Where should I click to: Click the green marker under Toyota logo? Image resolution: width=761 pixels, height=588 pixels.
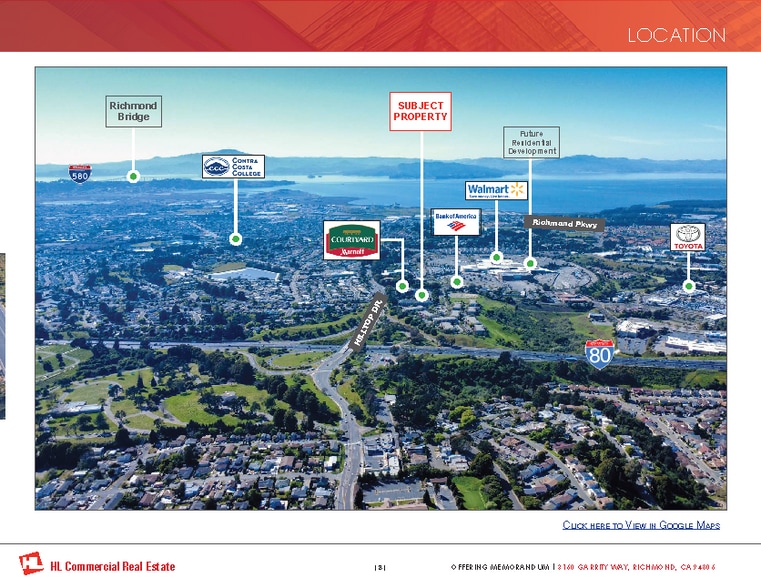tap(688, 286)
